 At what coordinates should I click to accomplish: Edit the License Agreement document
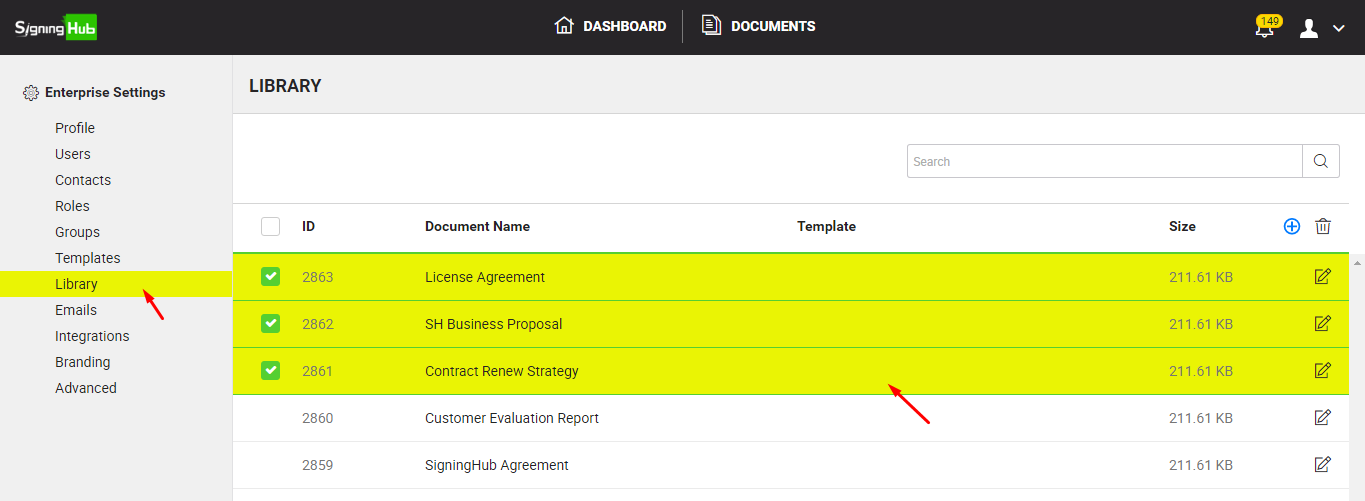1323,277
